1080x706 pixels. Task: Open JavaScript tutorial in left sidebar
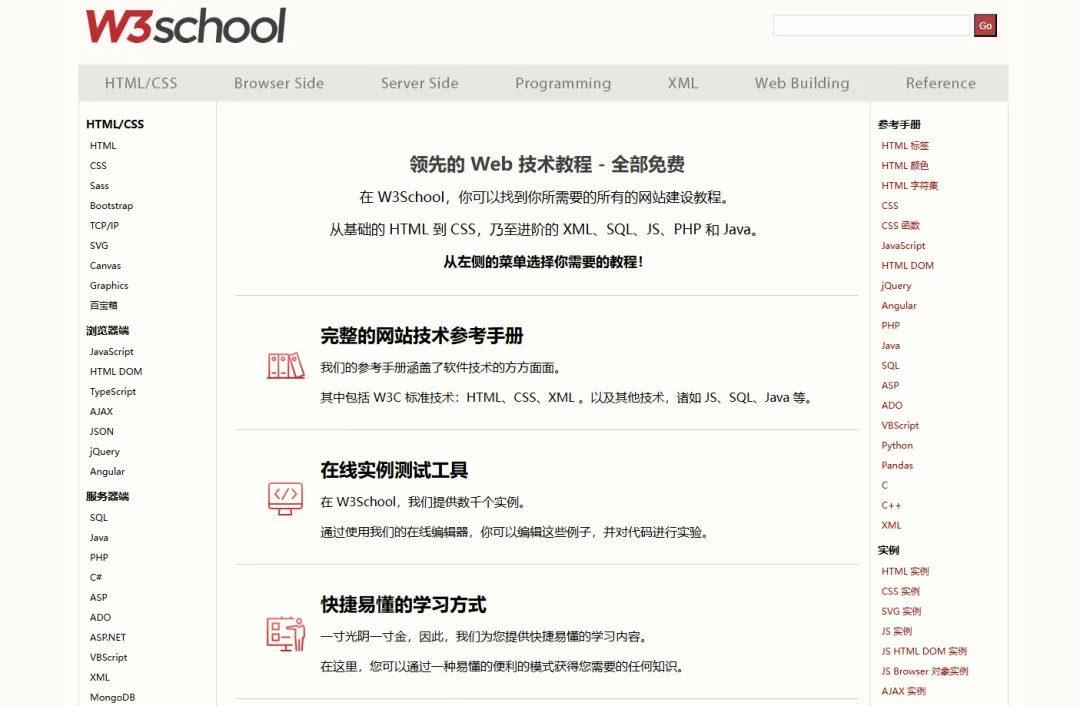tap(112, 351)
